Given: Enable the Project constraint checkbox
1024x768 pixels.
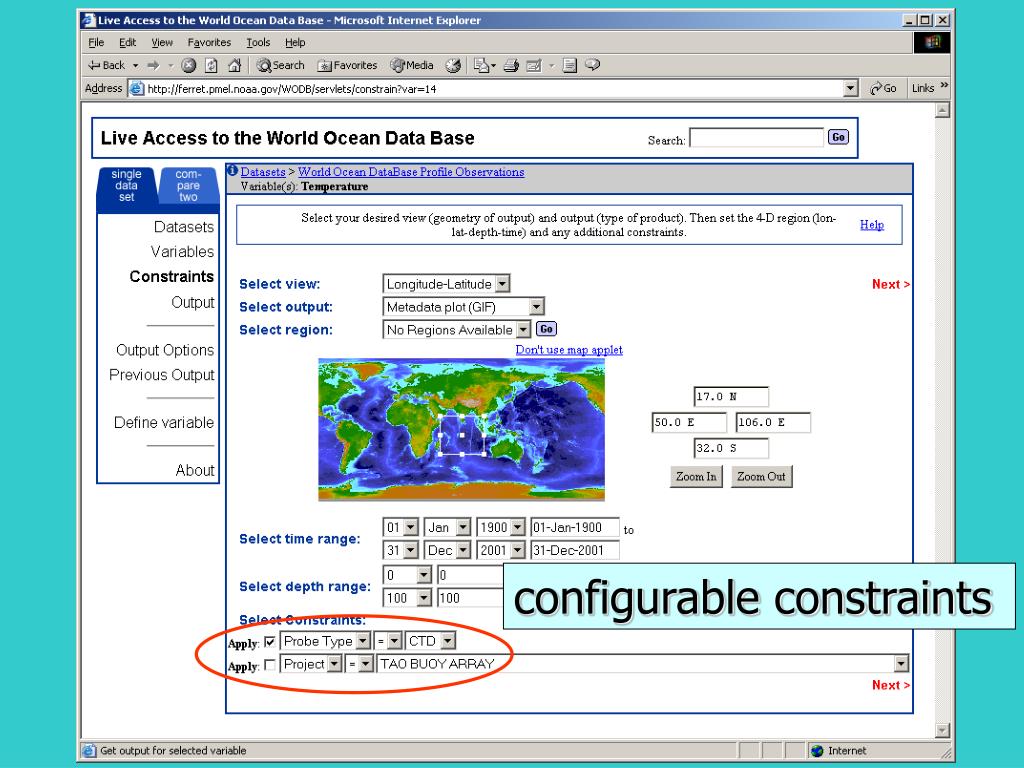Looking at the screenshot, I should [x=270, y=665].
